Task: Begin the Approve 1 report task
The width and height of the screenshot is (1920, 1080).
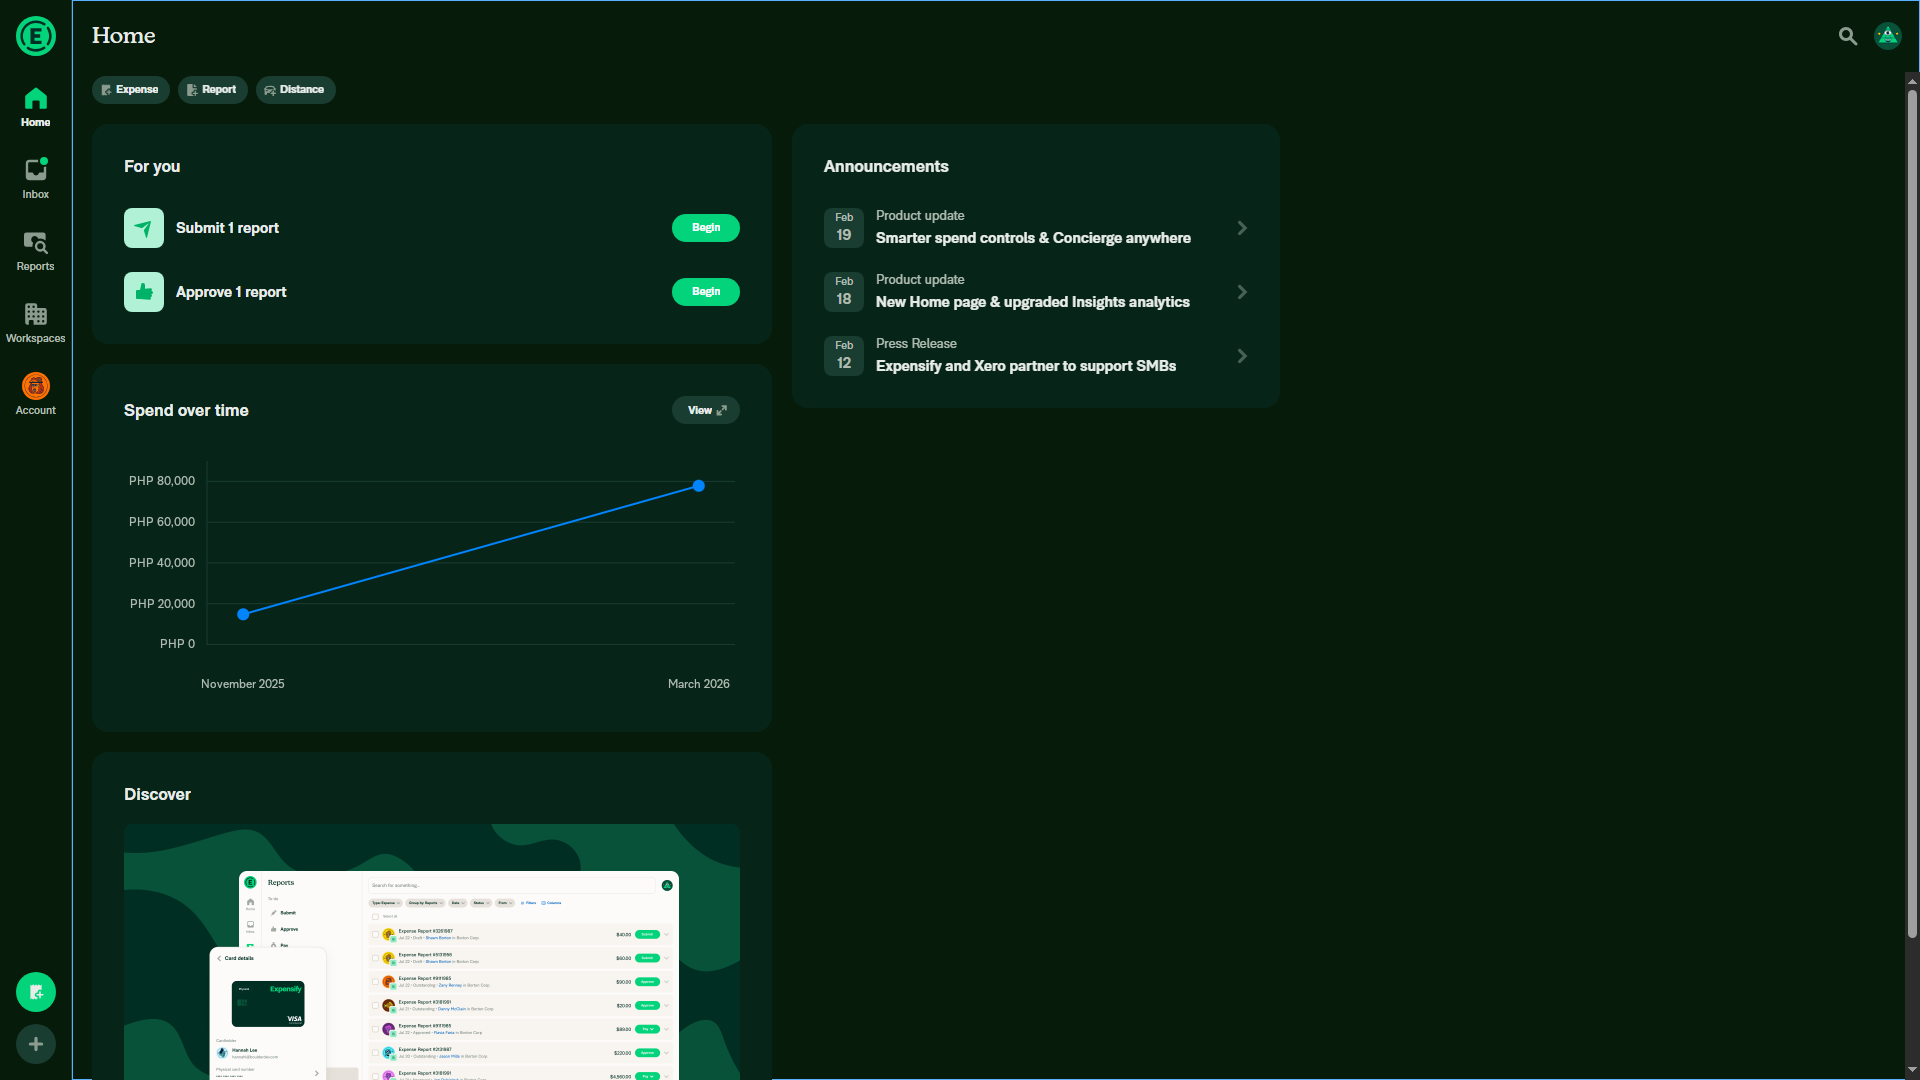Action: pyautogui.click(x=705, y=292)
